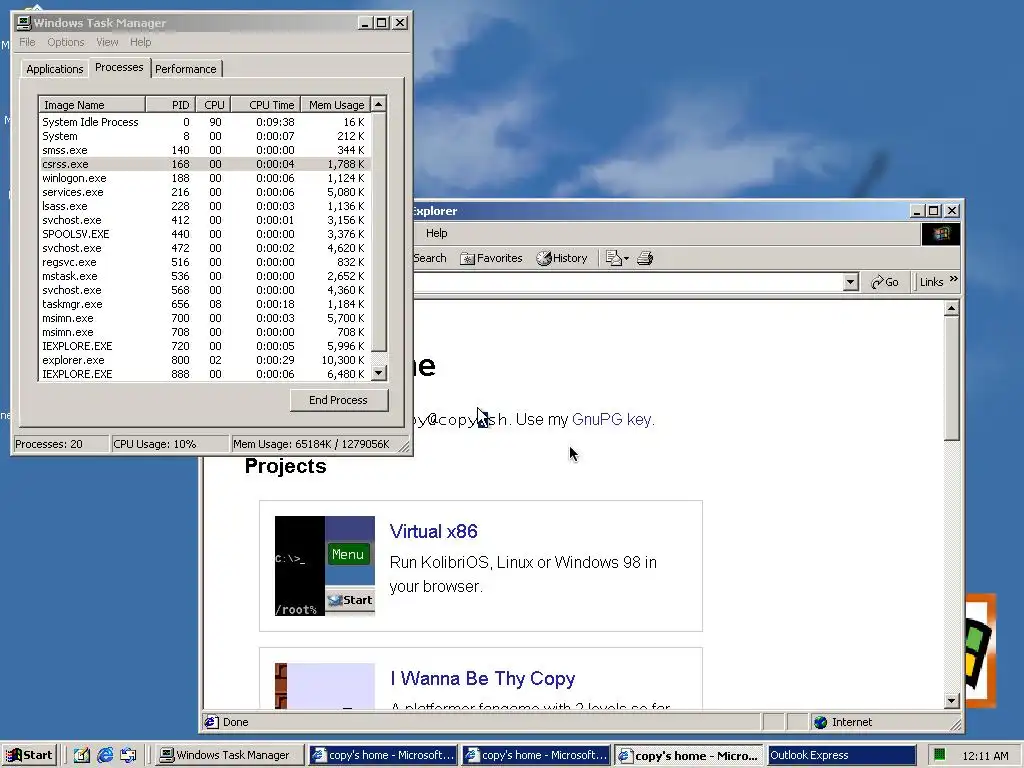Select IEXPLORE.EXE row with PID 720
1024x768 pixels.
click(205, 346)
